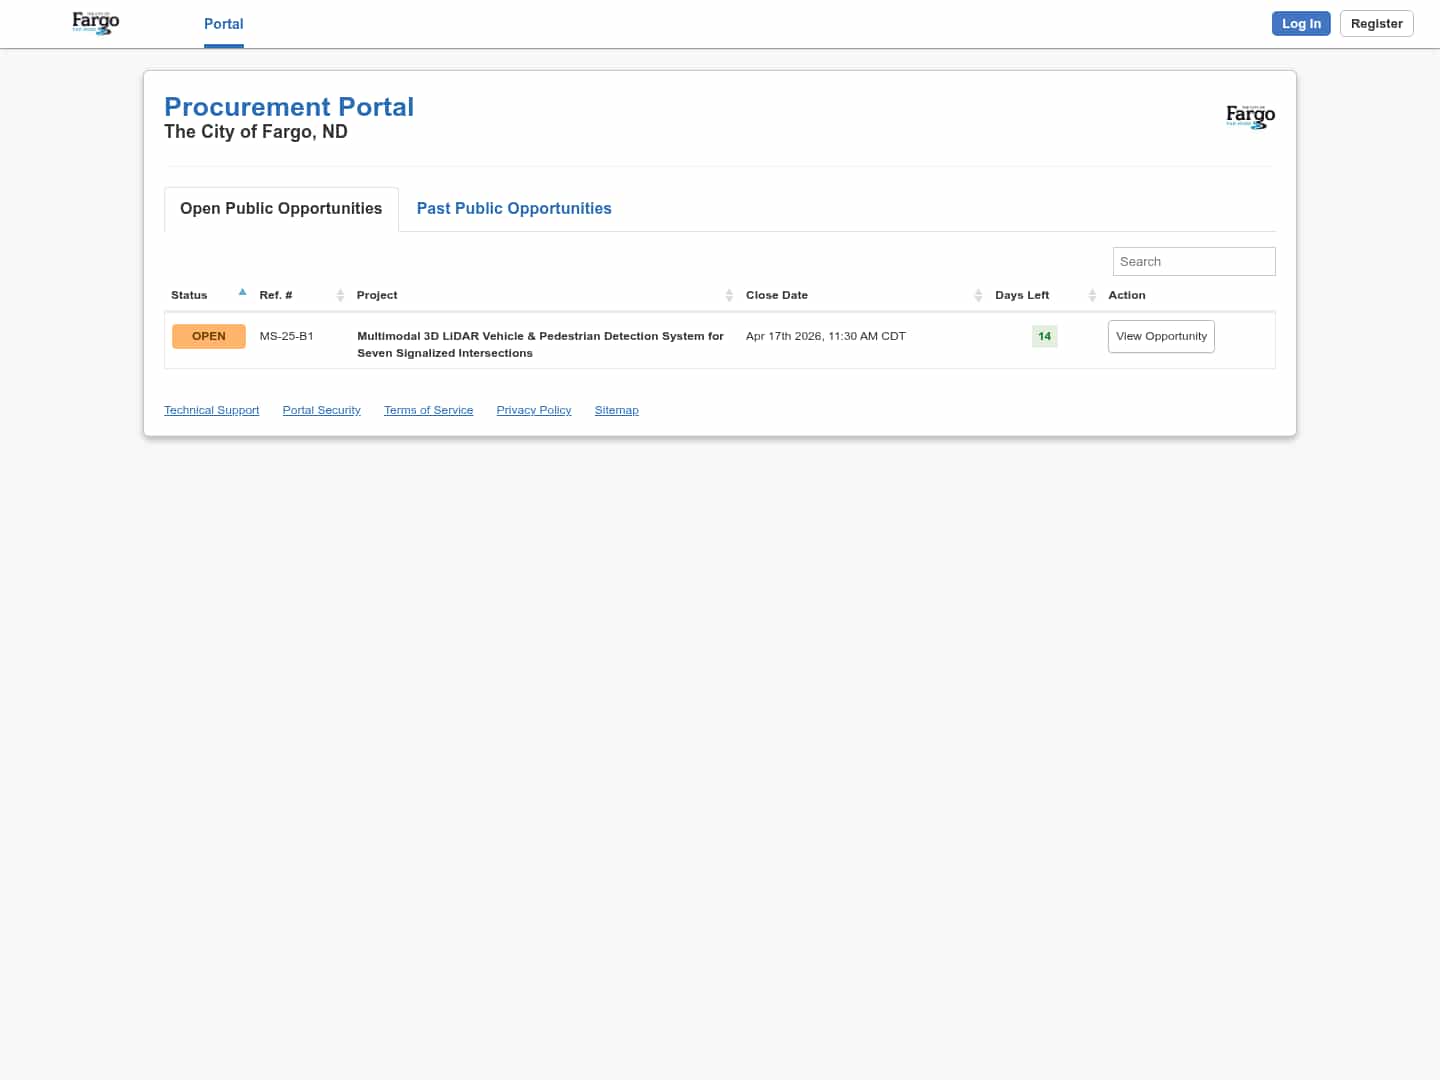Image resolution: width=1440 pixels, height=1080 pixels.
Task: Focus the Search input field
Action: click(1193, 261)
